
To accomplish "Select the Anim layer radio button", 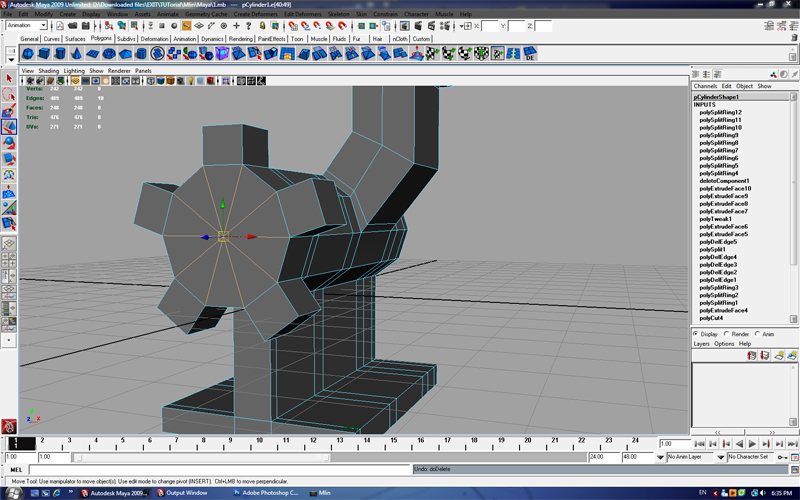I will coord(758,334).
